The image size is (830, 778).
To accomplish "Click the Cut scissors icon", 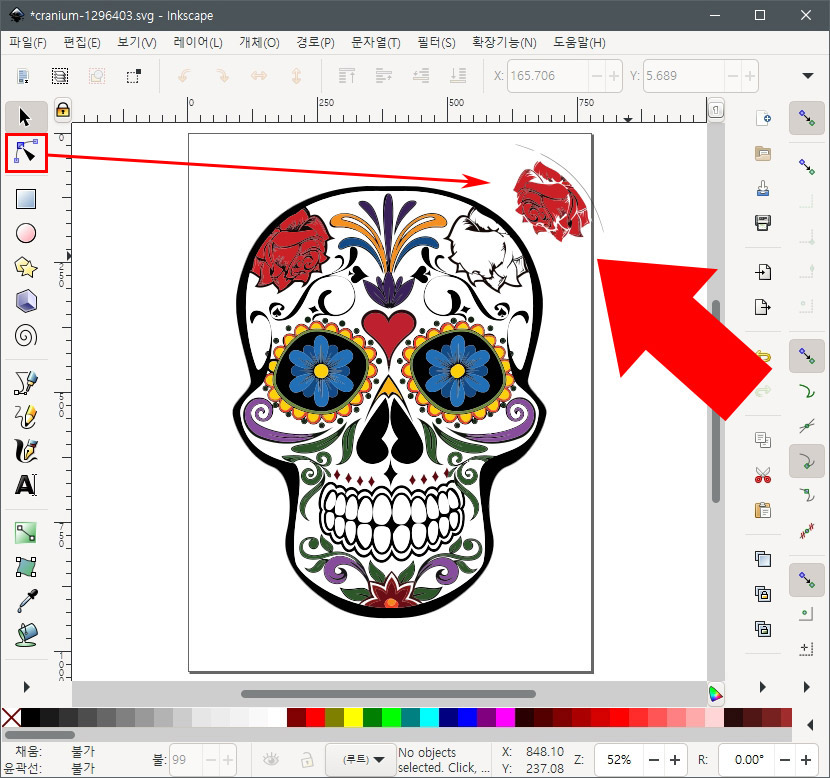I will point(763,475).
